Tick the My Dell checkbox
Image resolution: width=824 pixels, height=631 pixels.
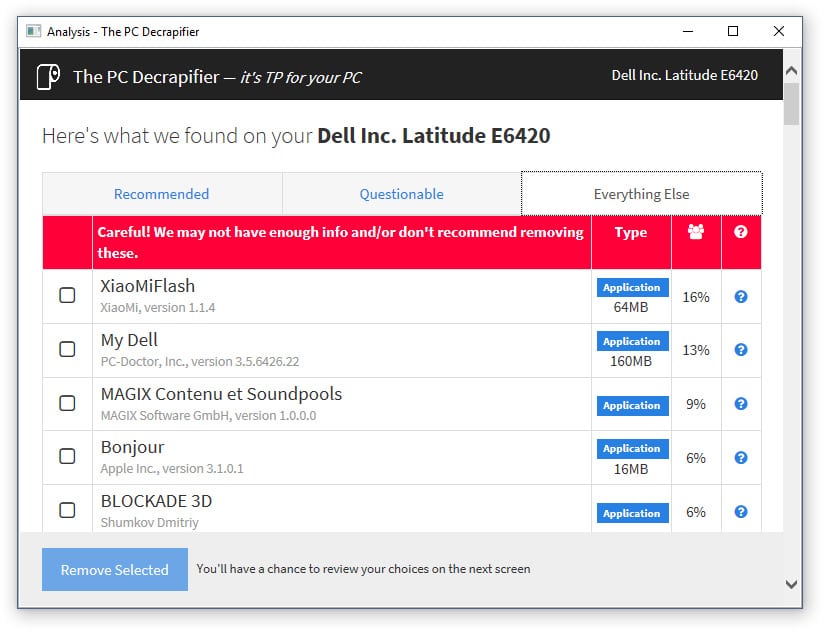(67, 349)
